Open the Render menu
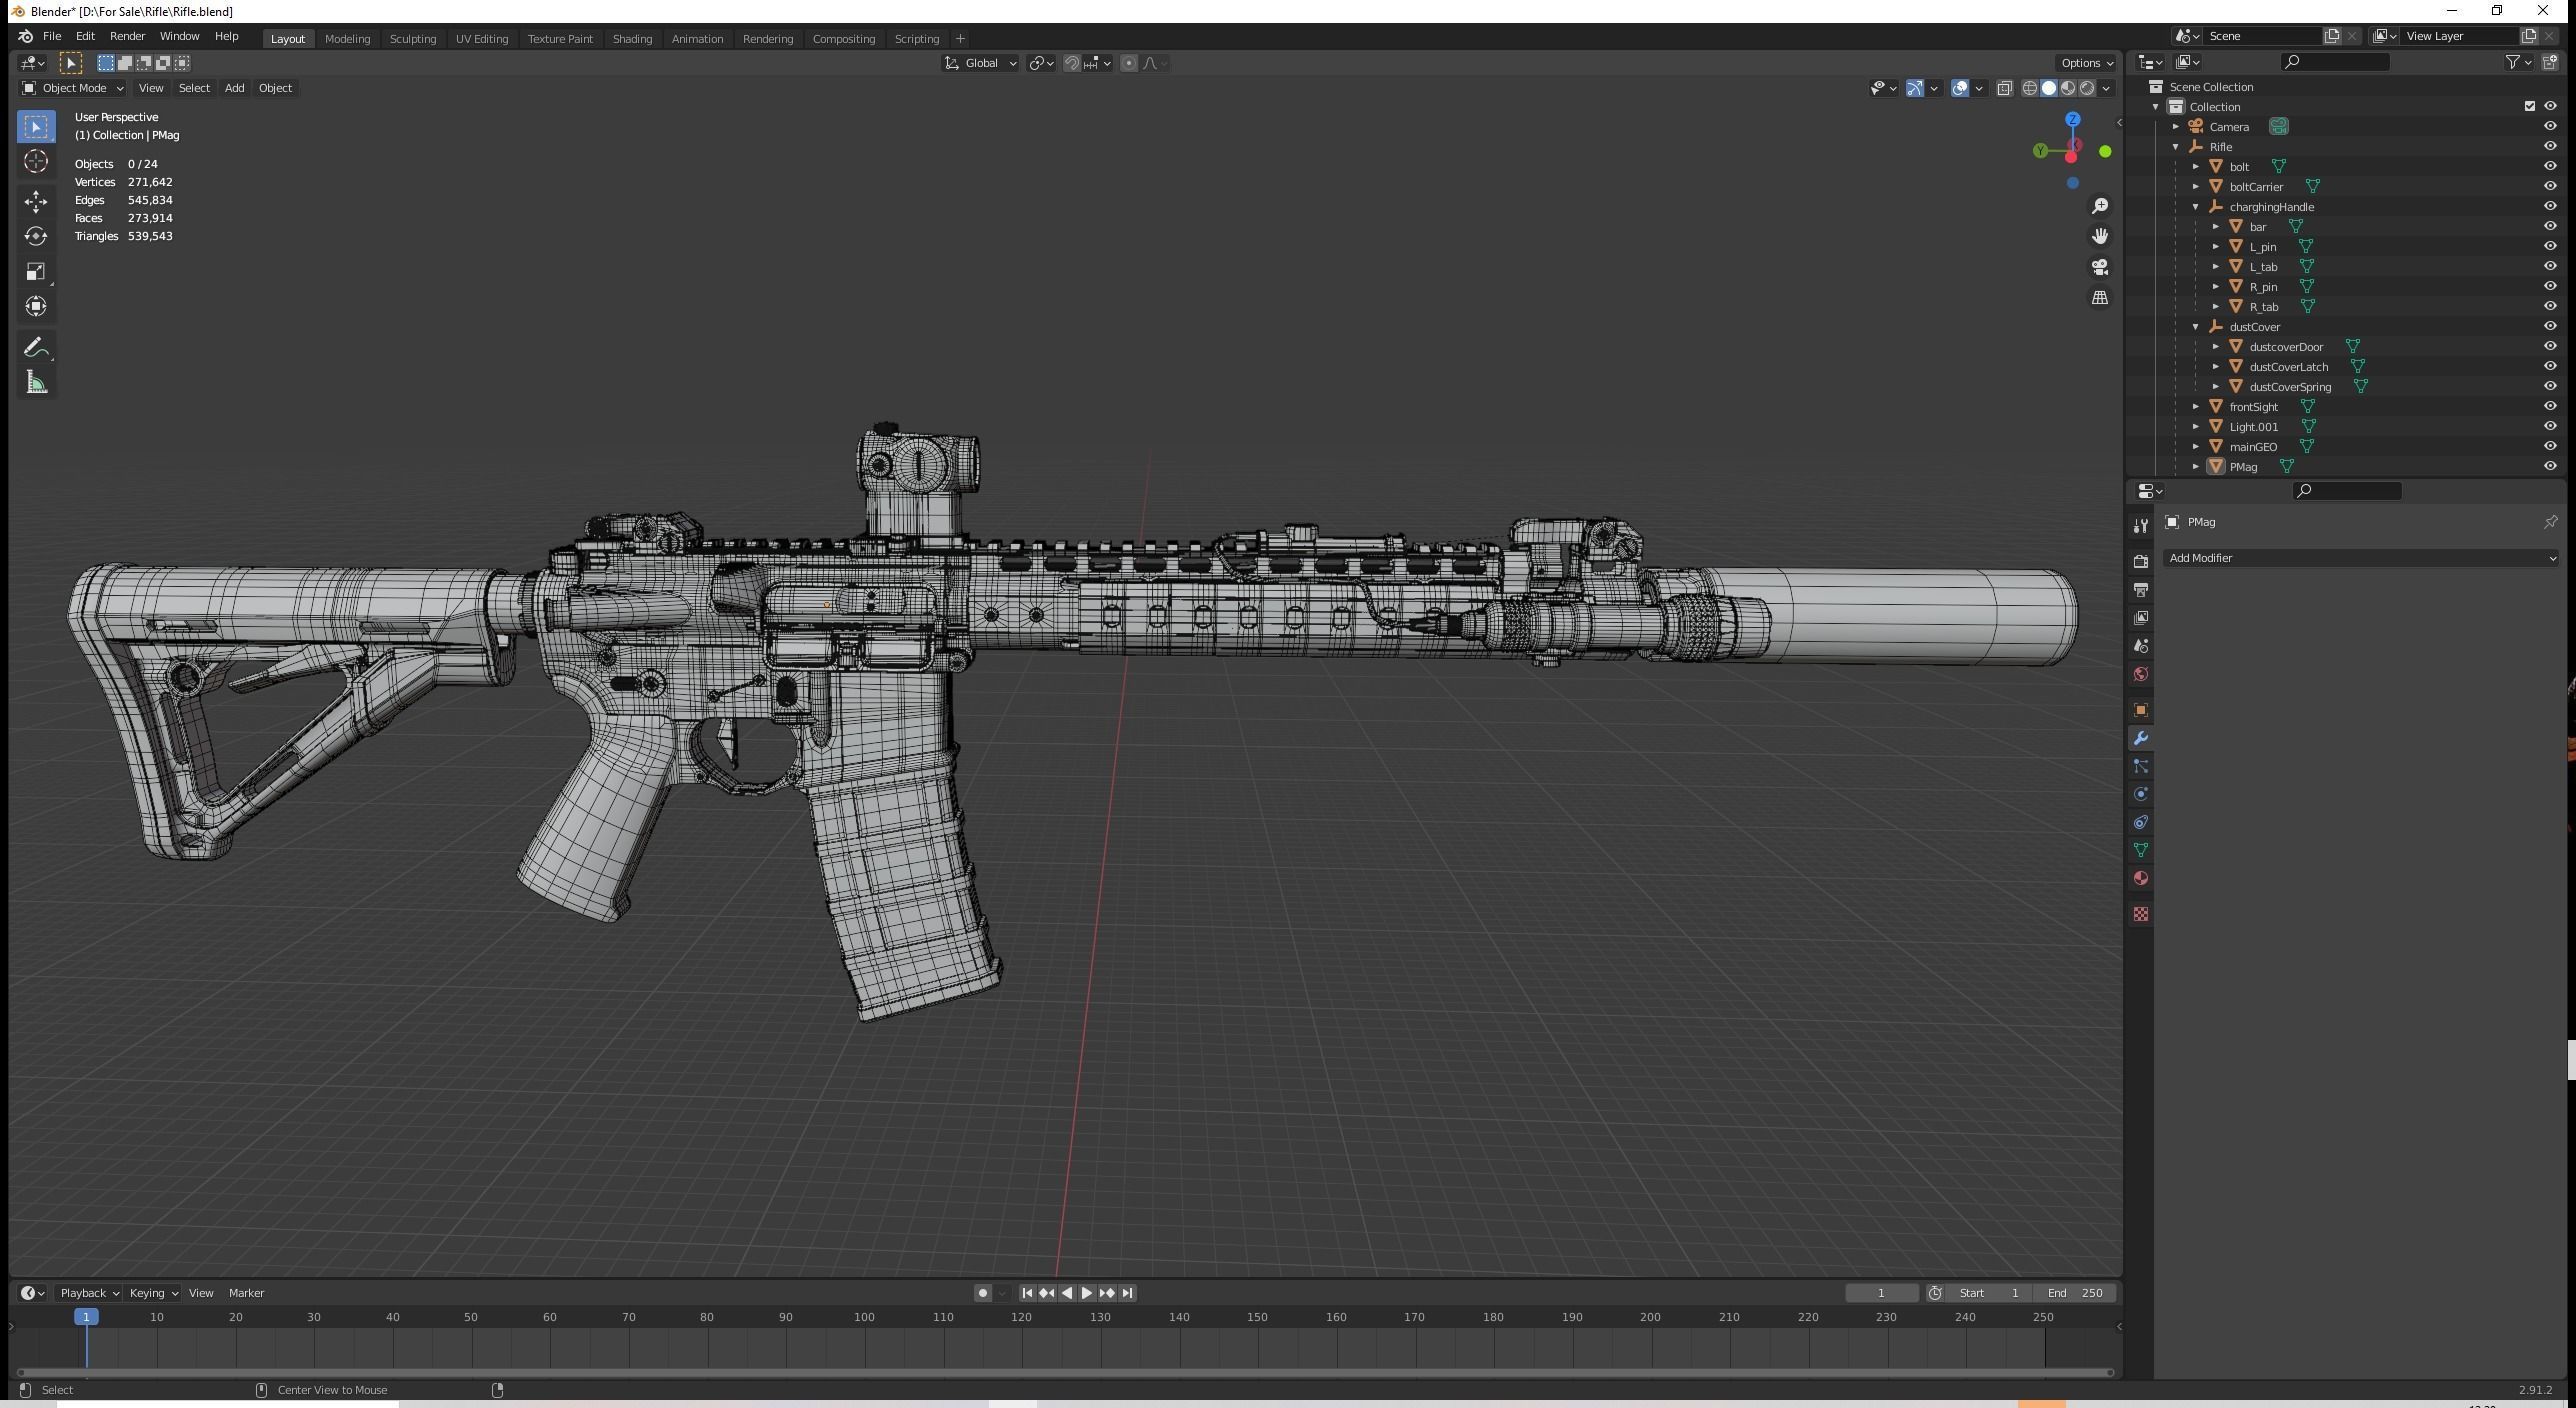 click(x=127, y=35)
